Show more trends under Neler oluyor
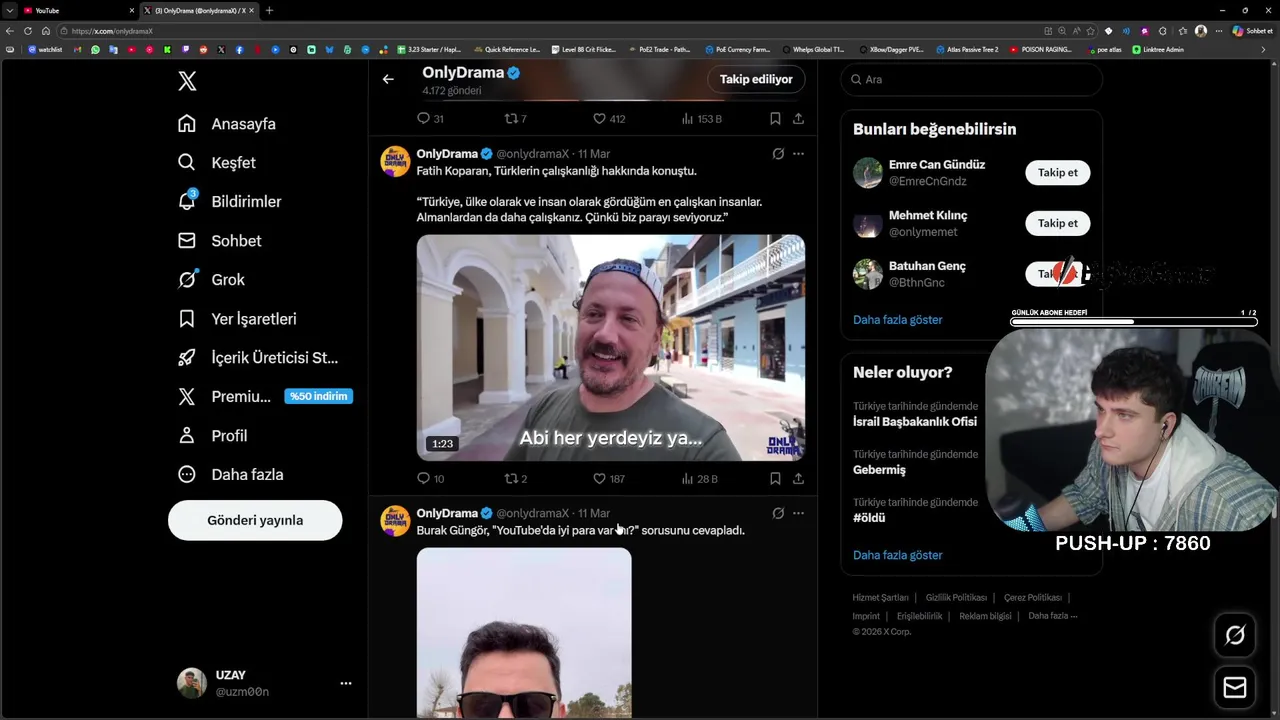Viewport: 1280px width, 720px height. [x=897, y=555]
